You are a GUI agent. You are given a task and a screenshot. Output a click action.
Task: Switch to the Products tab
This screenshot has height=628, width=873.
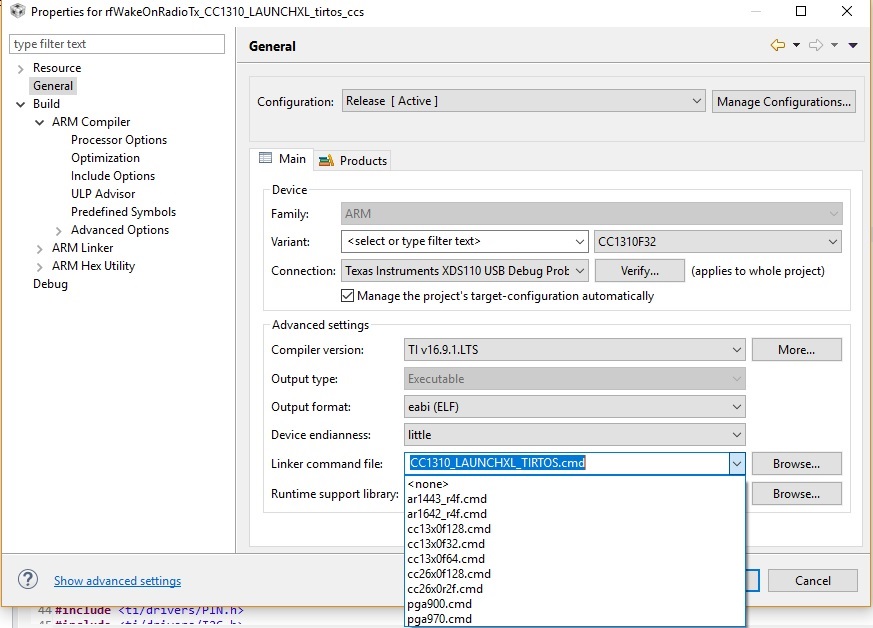[353, 160]
